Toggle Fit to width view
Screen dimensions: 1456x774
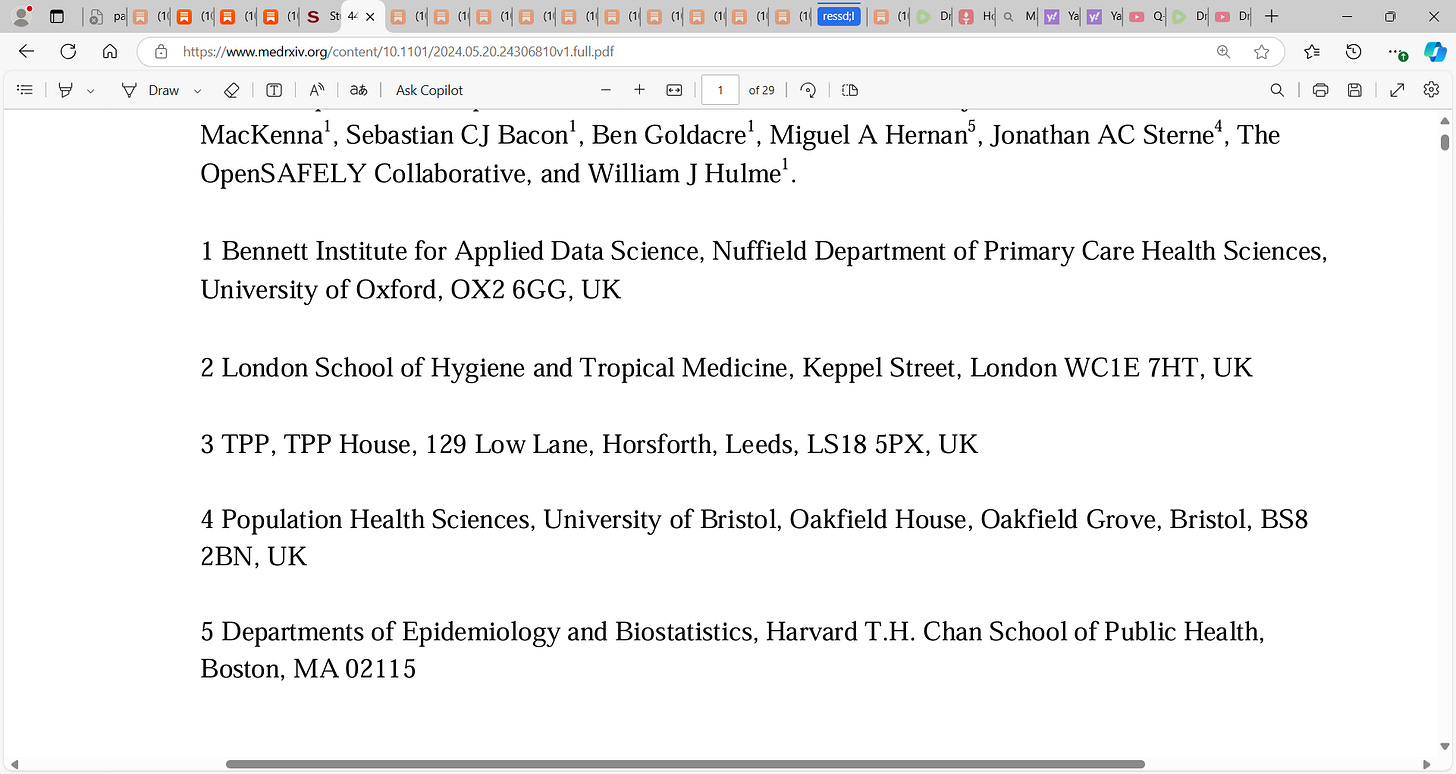pyautogui.click(x=675, y=90)
